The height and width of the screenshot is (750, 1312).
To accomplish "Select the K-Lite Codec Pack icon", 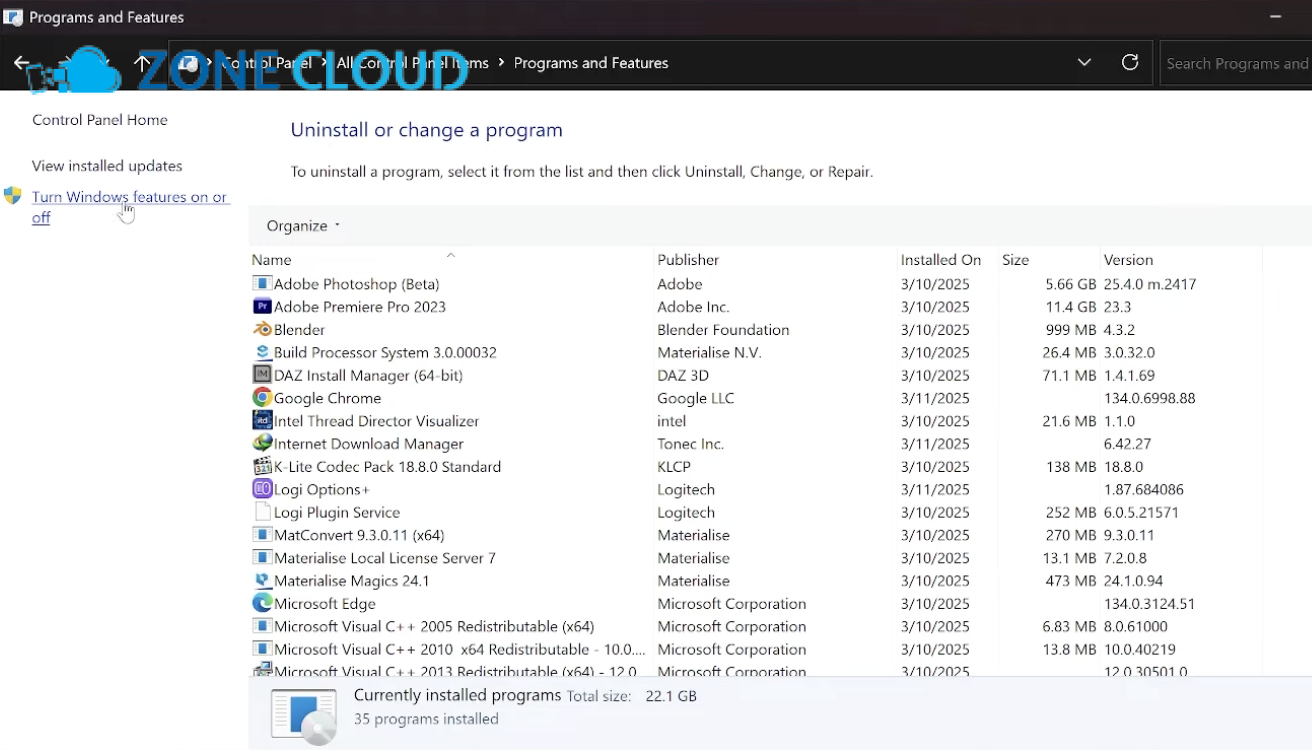I will (262, 467).
